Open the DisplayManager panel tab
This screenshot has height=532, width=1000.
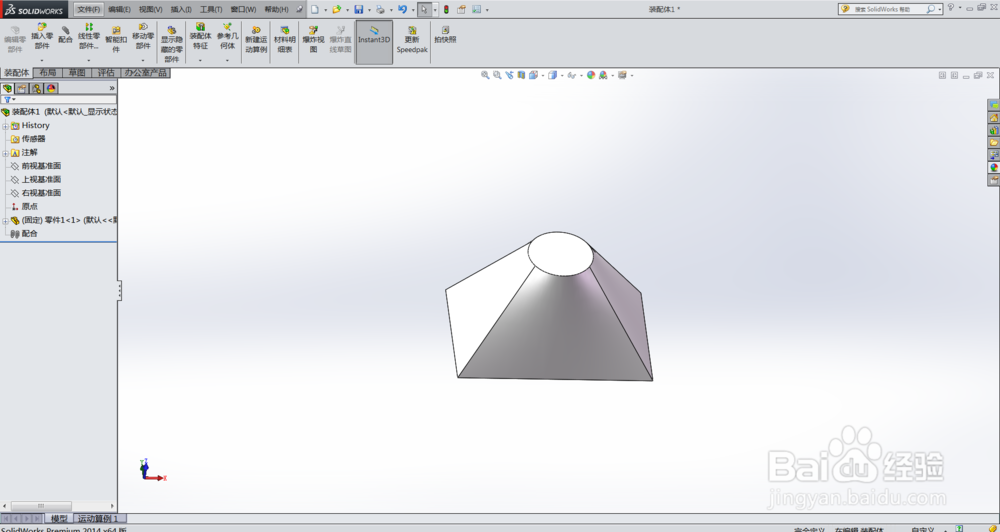point(51,88)
